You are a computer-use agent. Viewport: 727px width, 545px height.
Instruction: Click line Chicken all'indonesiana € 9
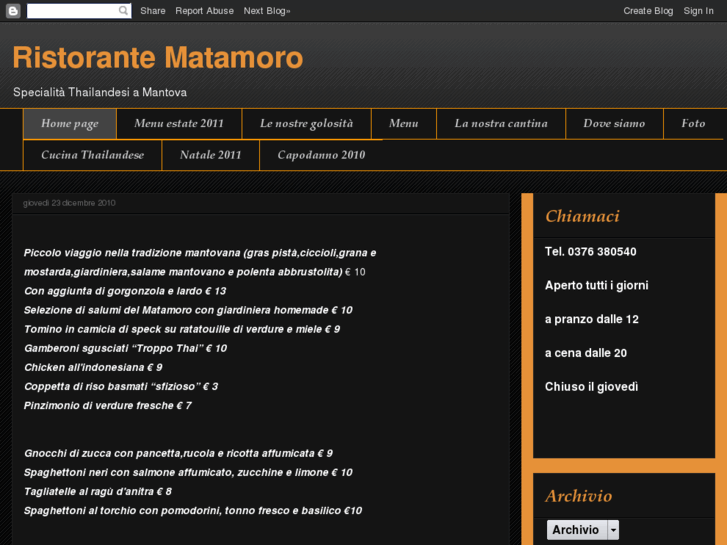[93, 367]
